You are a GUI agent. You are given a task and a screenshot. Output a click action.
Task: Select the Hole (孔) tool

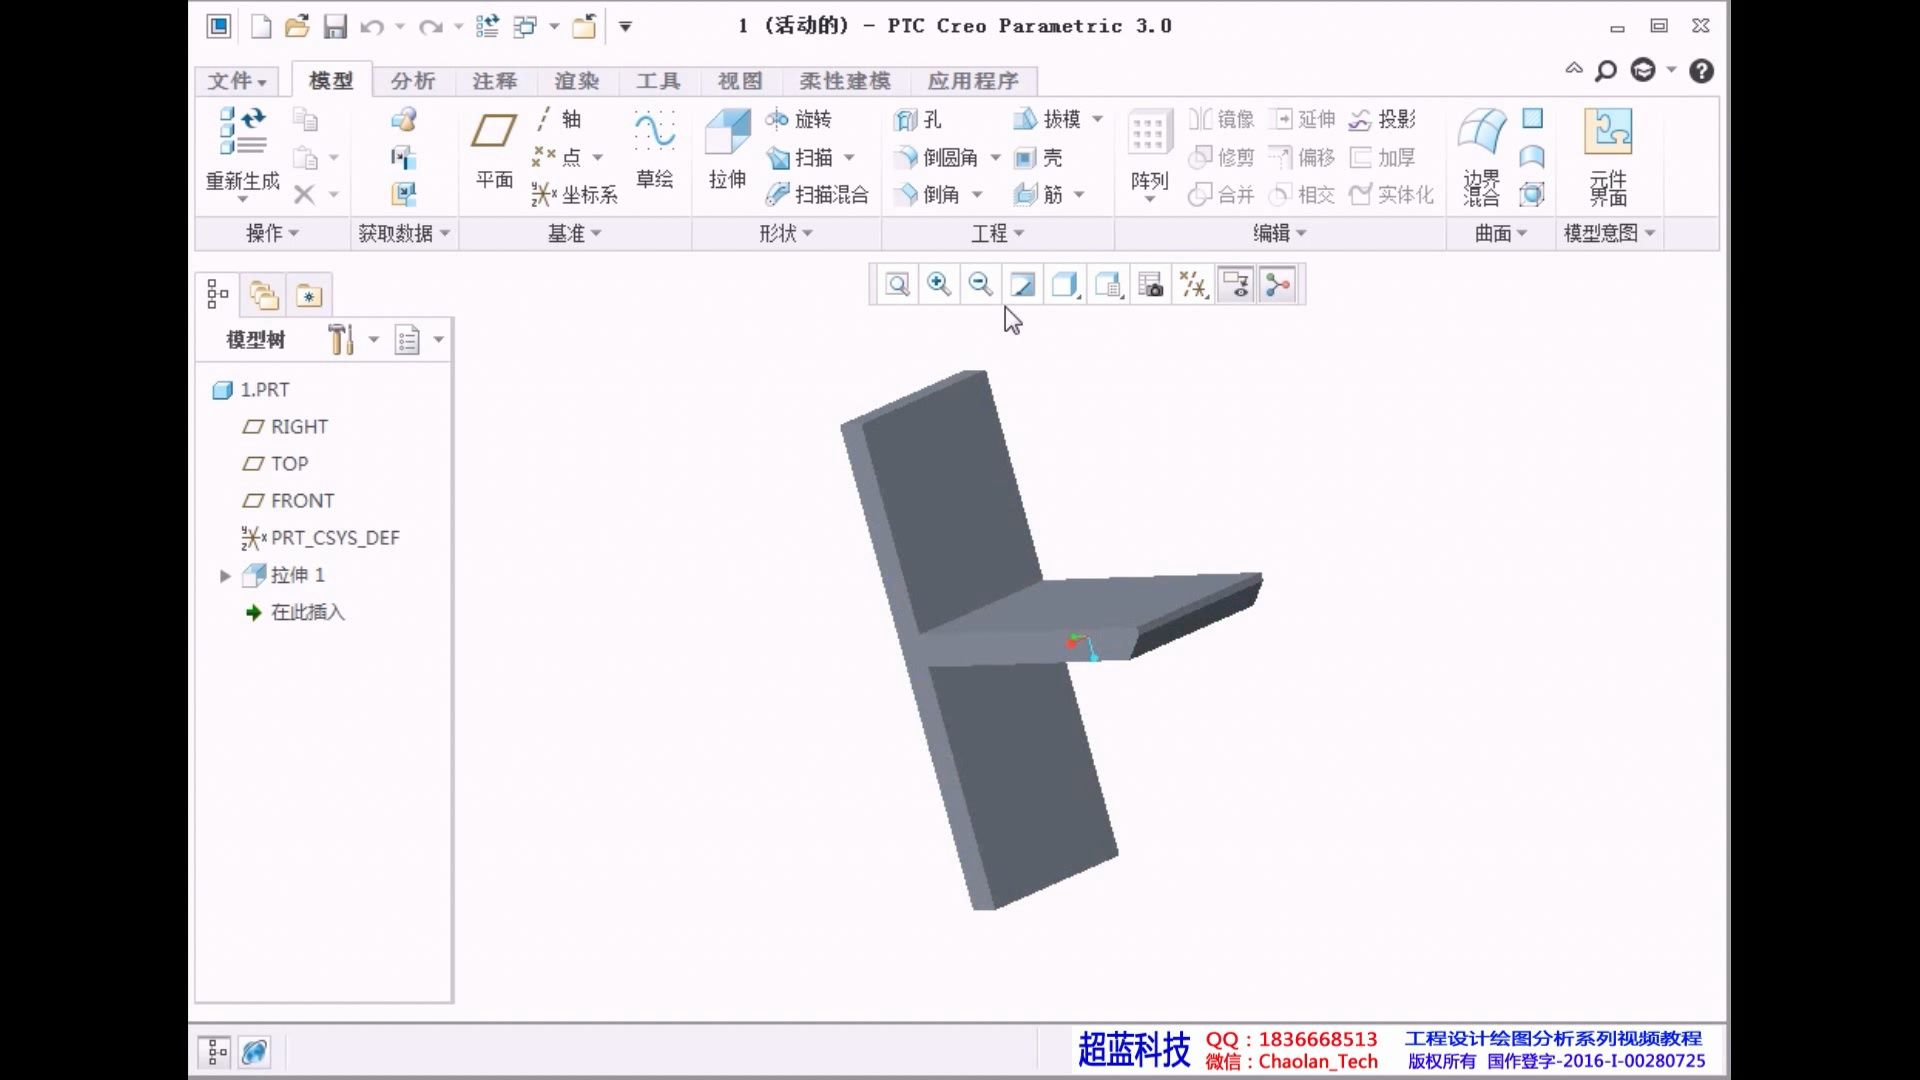point(919,120)
